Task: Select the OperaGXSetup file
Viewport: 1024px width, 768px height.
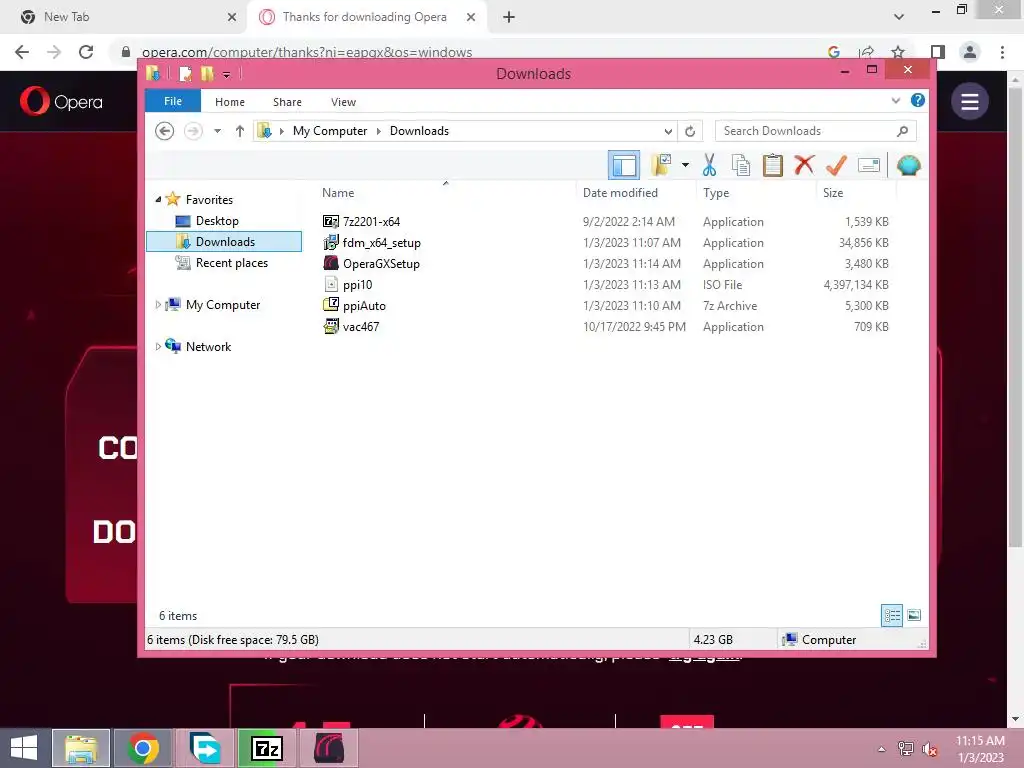Action: 381,264
